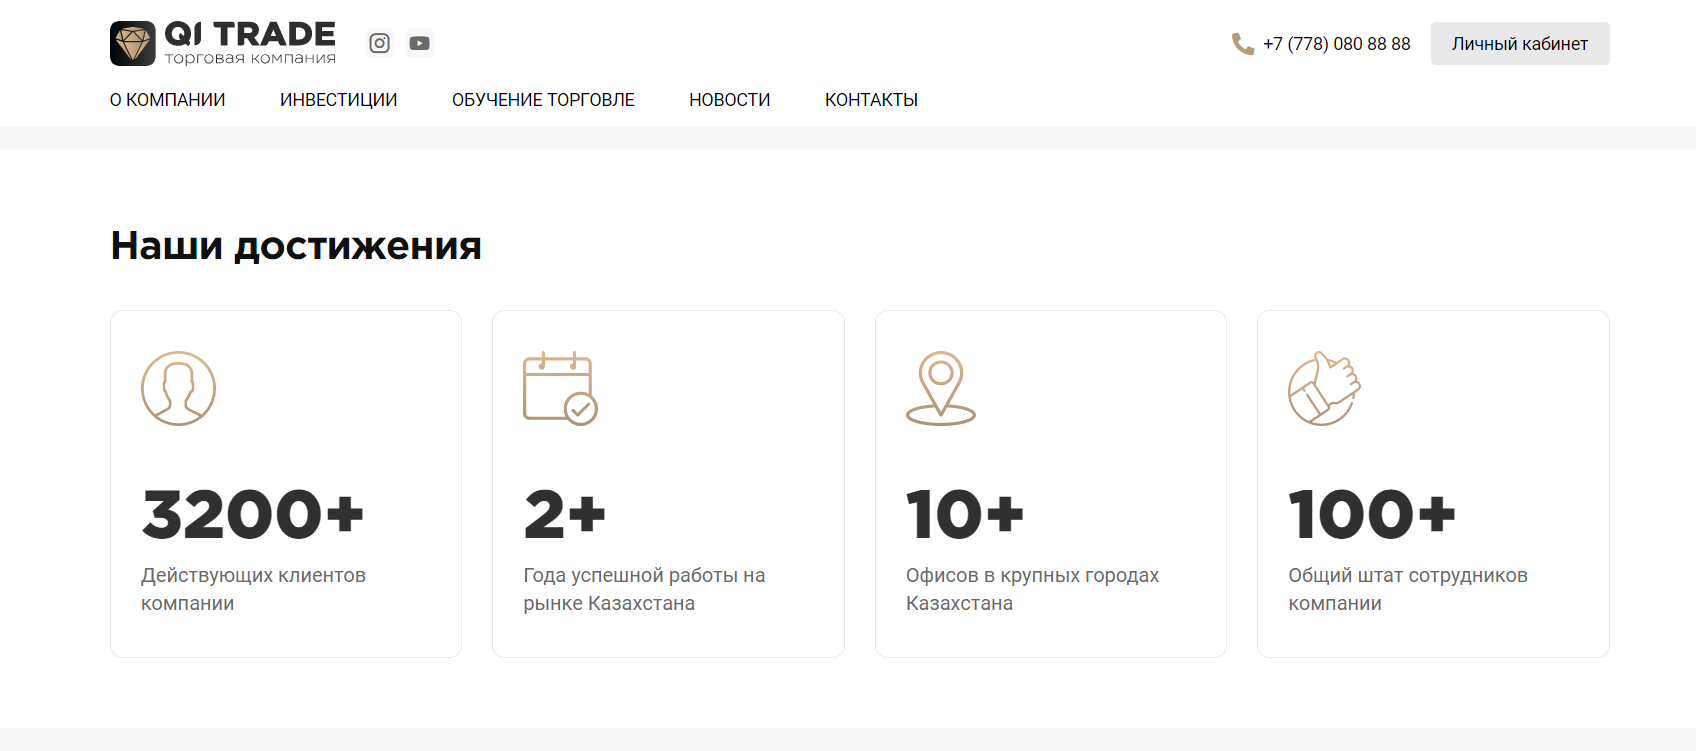Viewport: 1696px width, 751px height.
Task: Go to the ИНВЕСТИЦИИ menu item
Action: [x=339, y=100]
